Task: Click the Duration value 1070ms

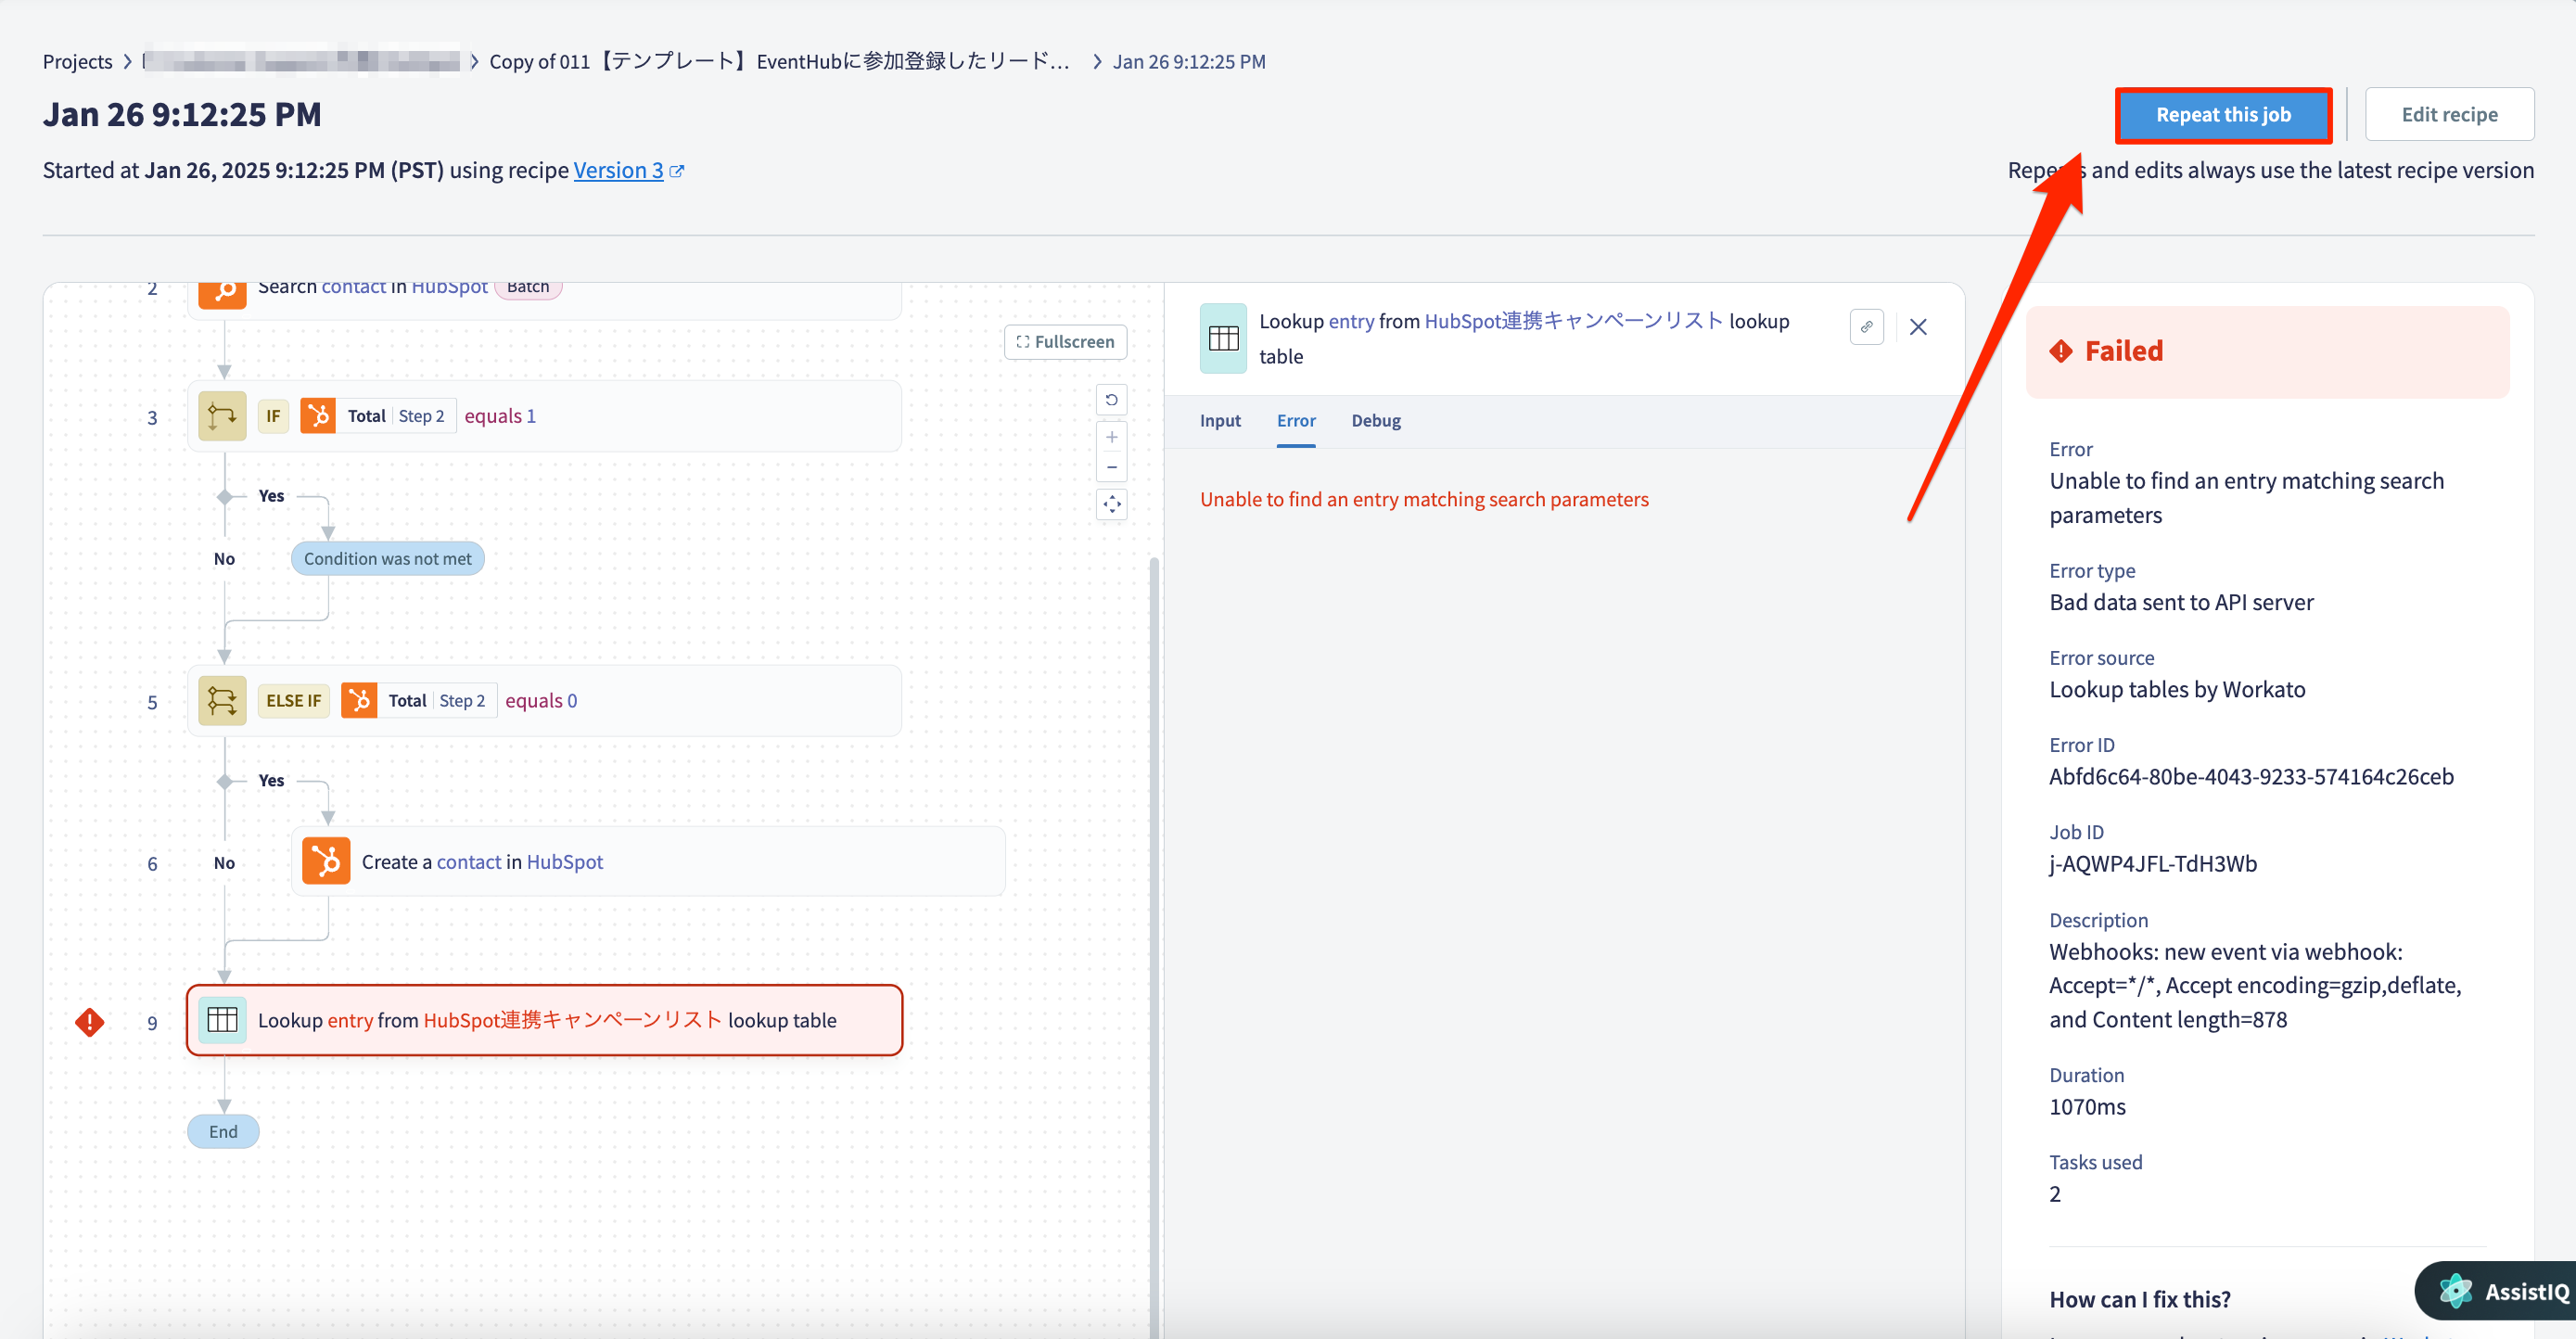Action: click(x=2087, y=1107)
